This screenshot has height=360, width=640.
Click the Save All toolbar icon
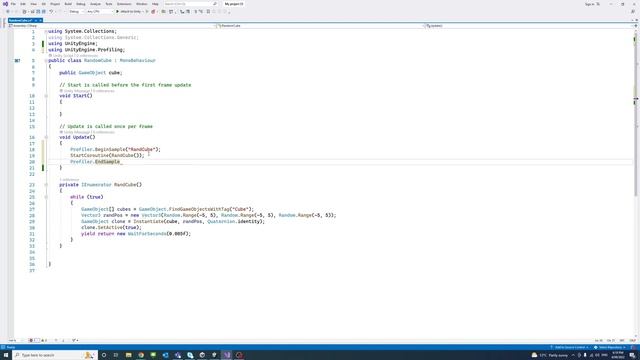[44, 11]
